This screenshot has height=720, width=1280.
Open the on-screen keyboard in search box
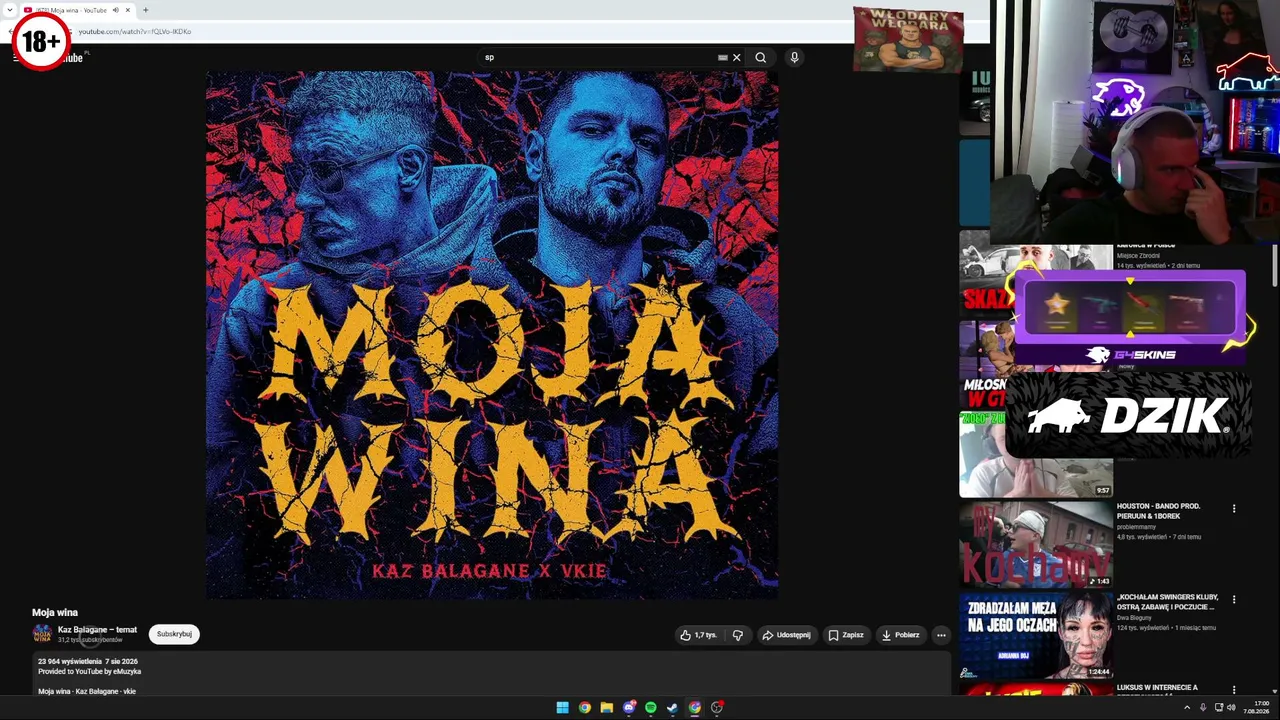[x=722, y=57]
